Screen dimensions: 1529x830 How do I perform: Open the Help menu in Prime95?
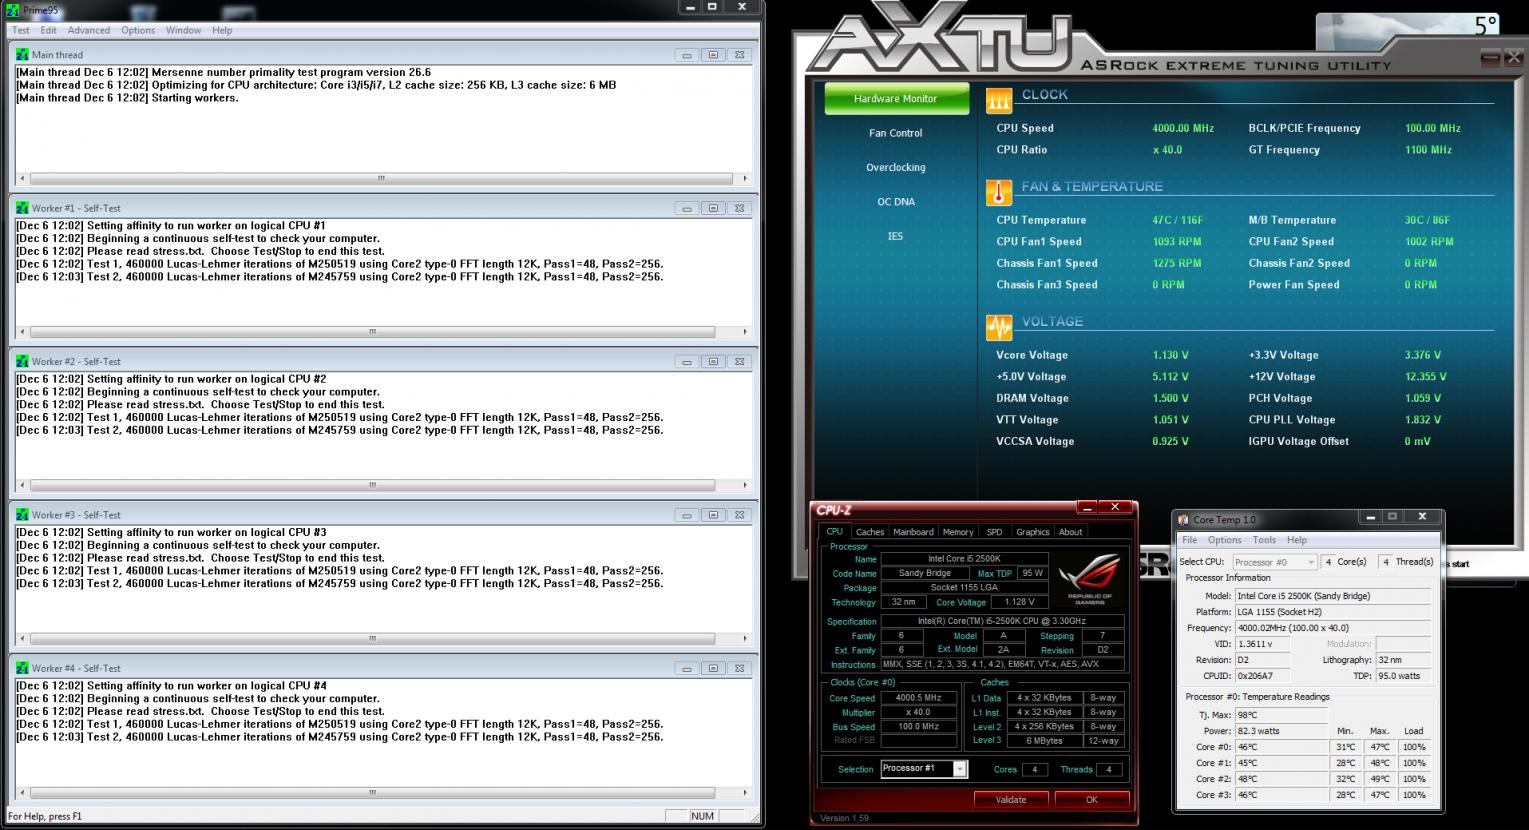(x=222, y=30)
